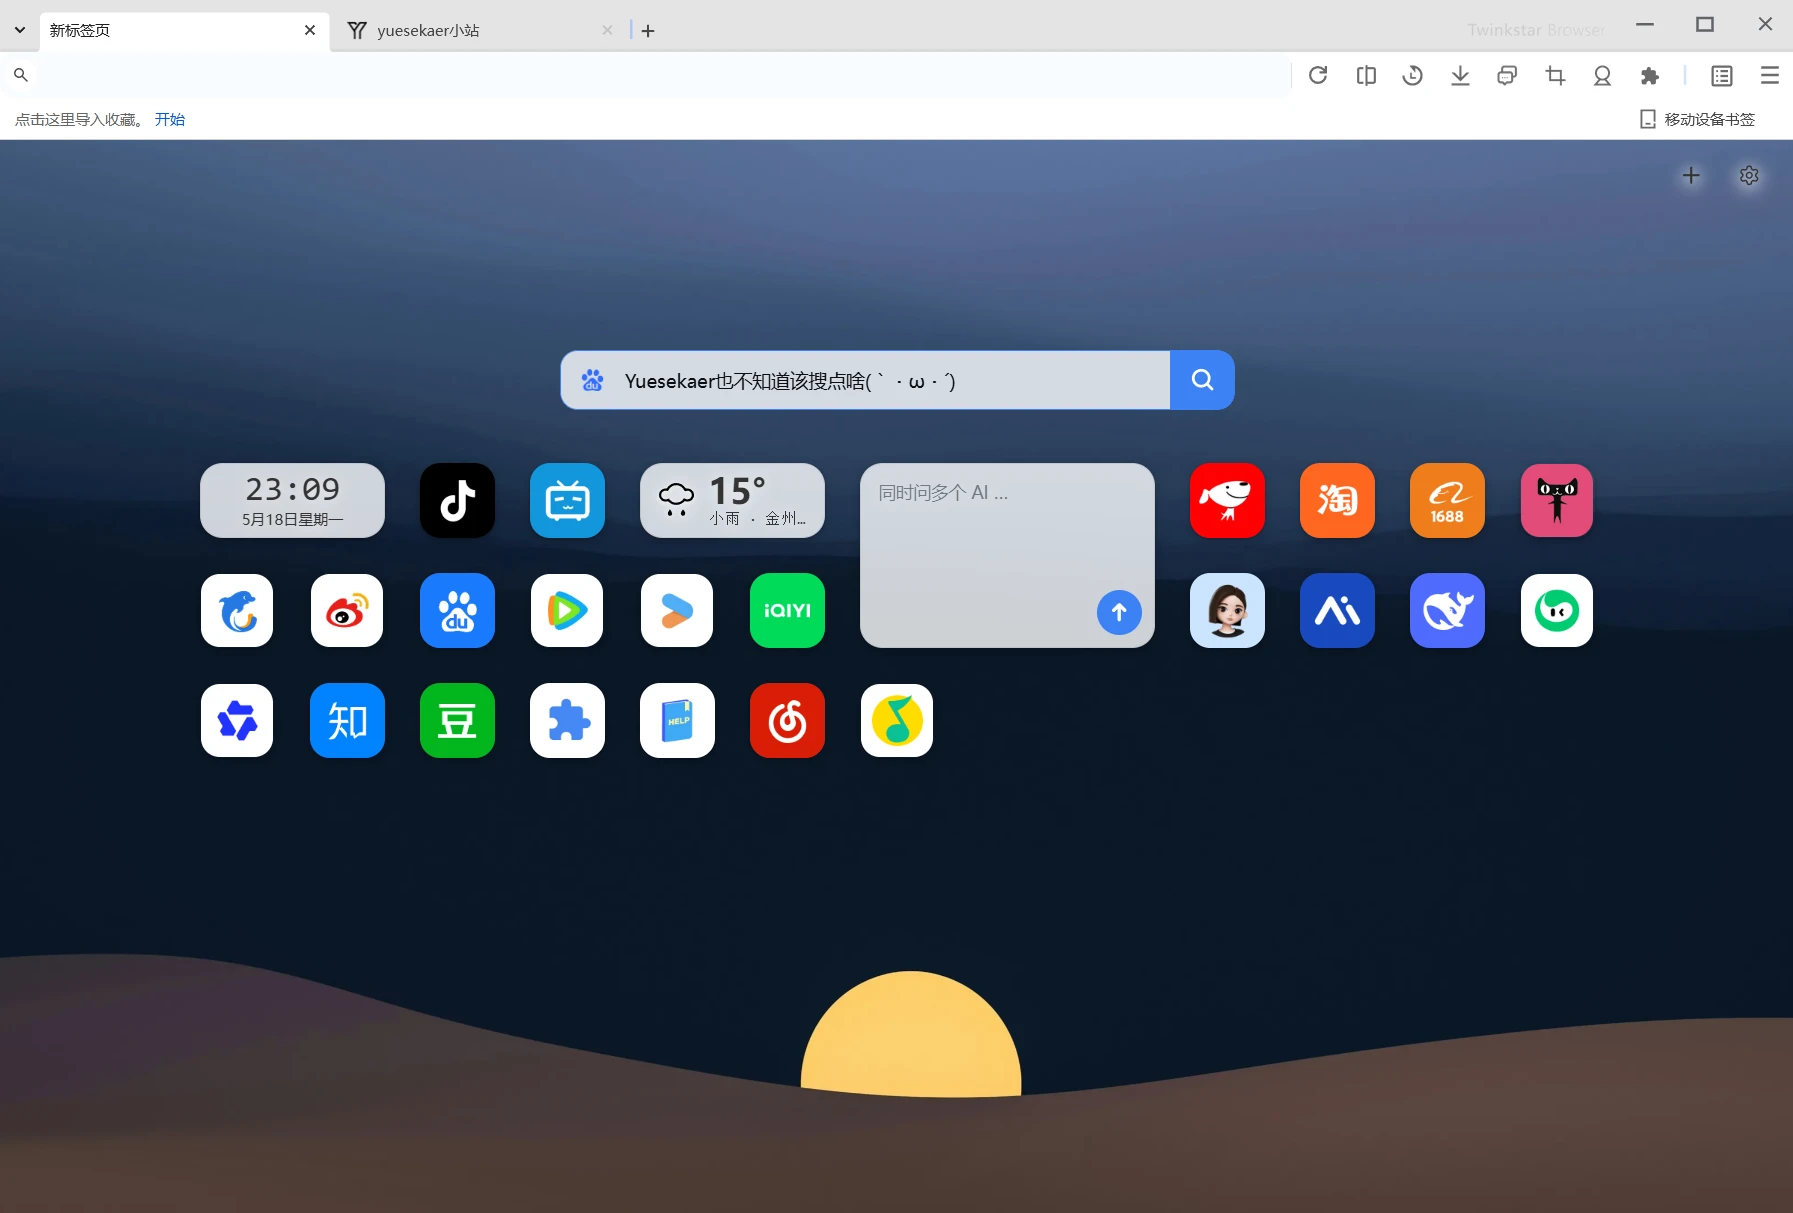Open the girl avatar AI shortcut

1227,610
